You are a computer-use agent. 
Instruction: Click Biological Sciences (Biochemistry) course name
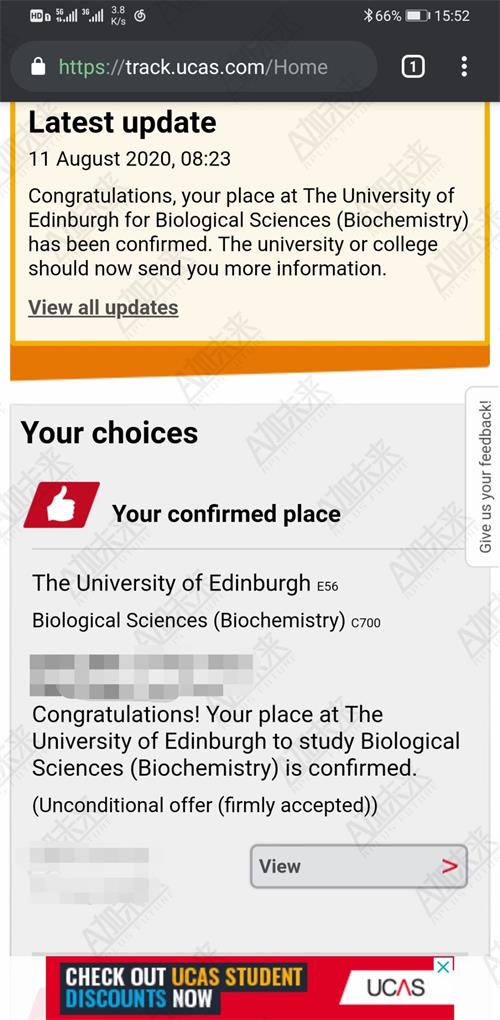point(189,621)
